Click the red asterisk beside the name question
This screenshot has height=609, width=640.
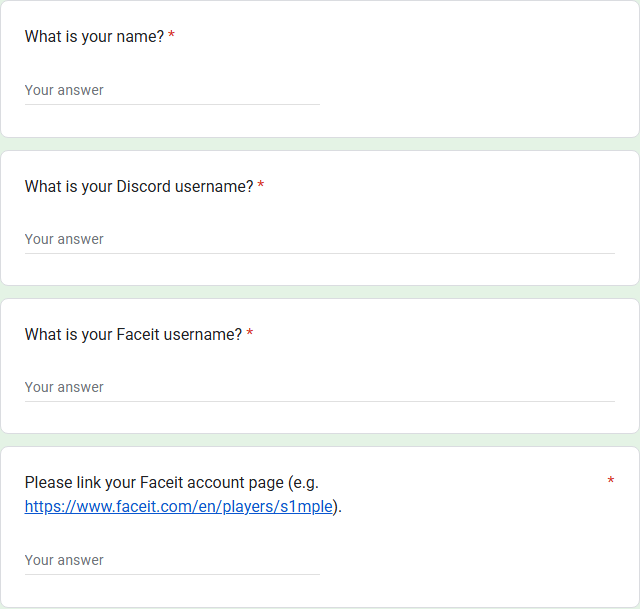click(x=171, y=37)
